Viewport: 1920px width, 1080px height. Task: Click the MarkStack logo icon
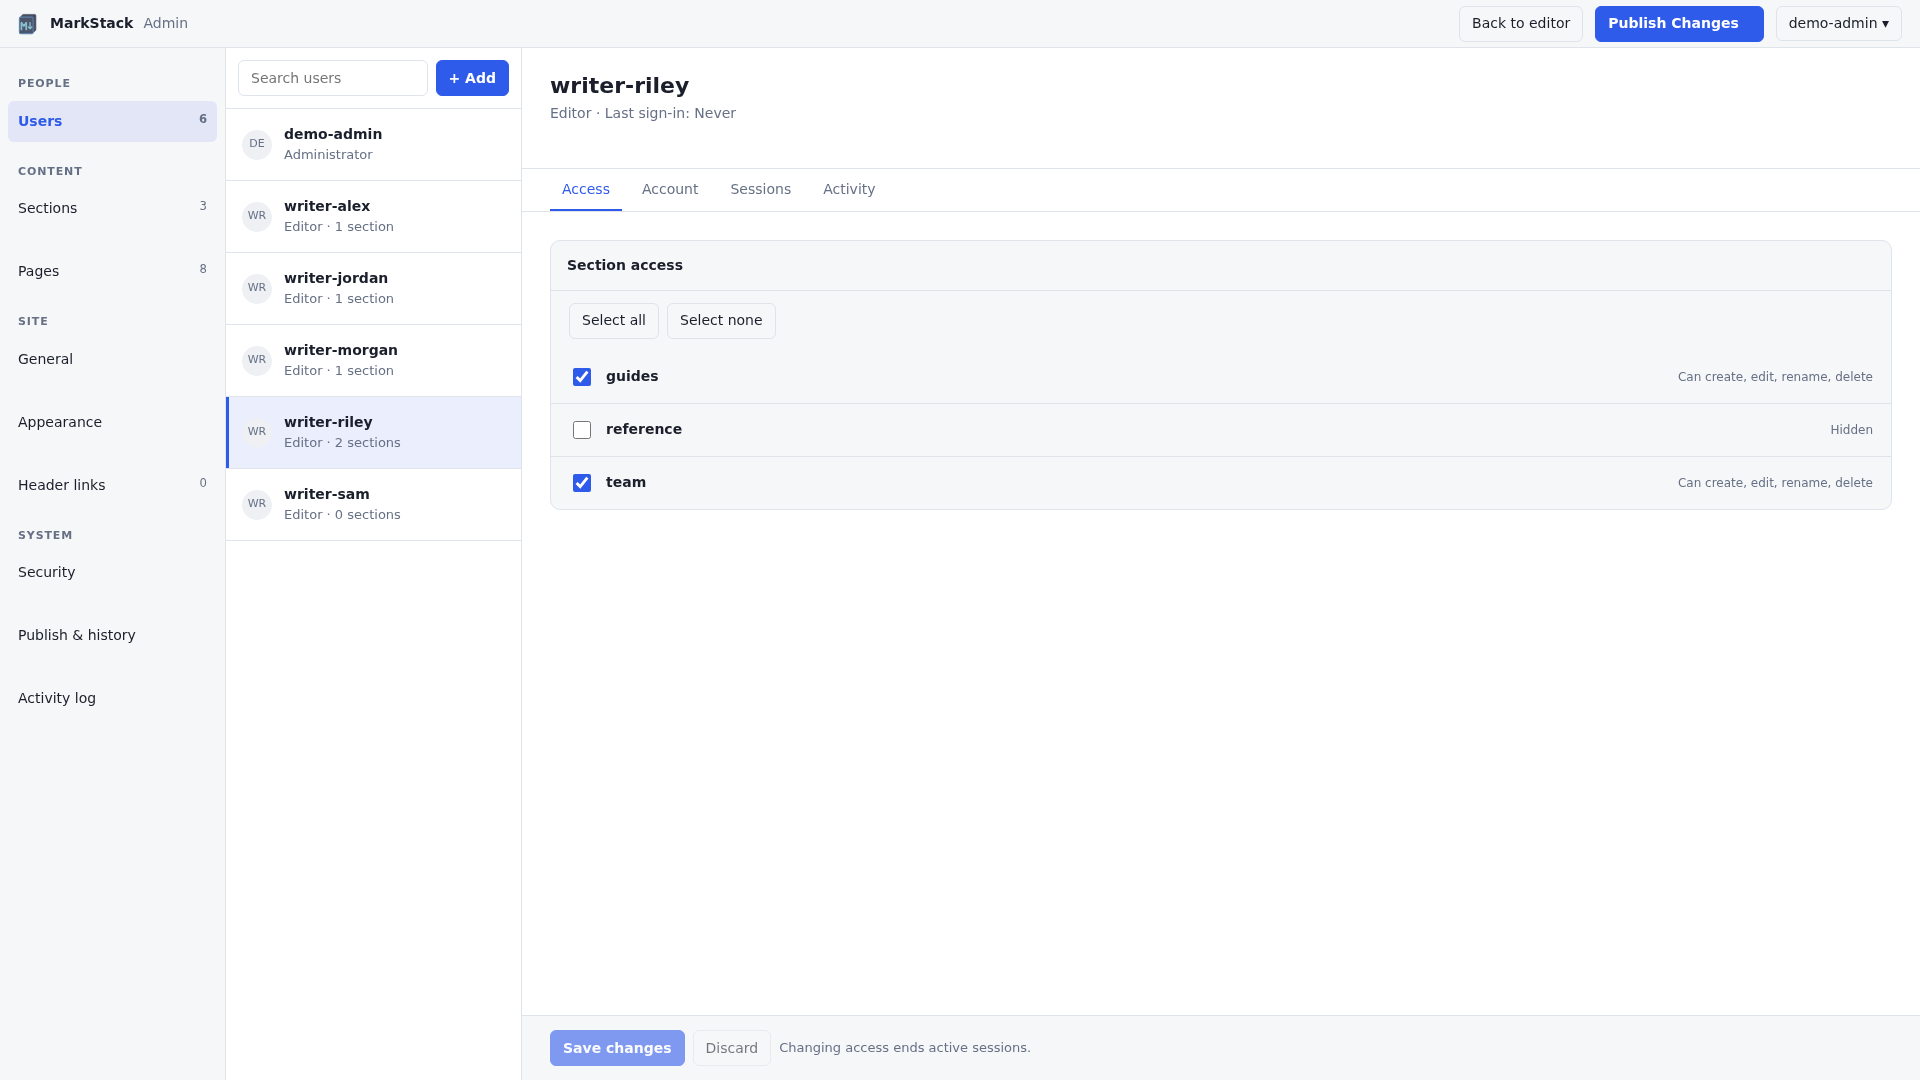27,24
